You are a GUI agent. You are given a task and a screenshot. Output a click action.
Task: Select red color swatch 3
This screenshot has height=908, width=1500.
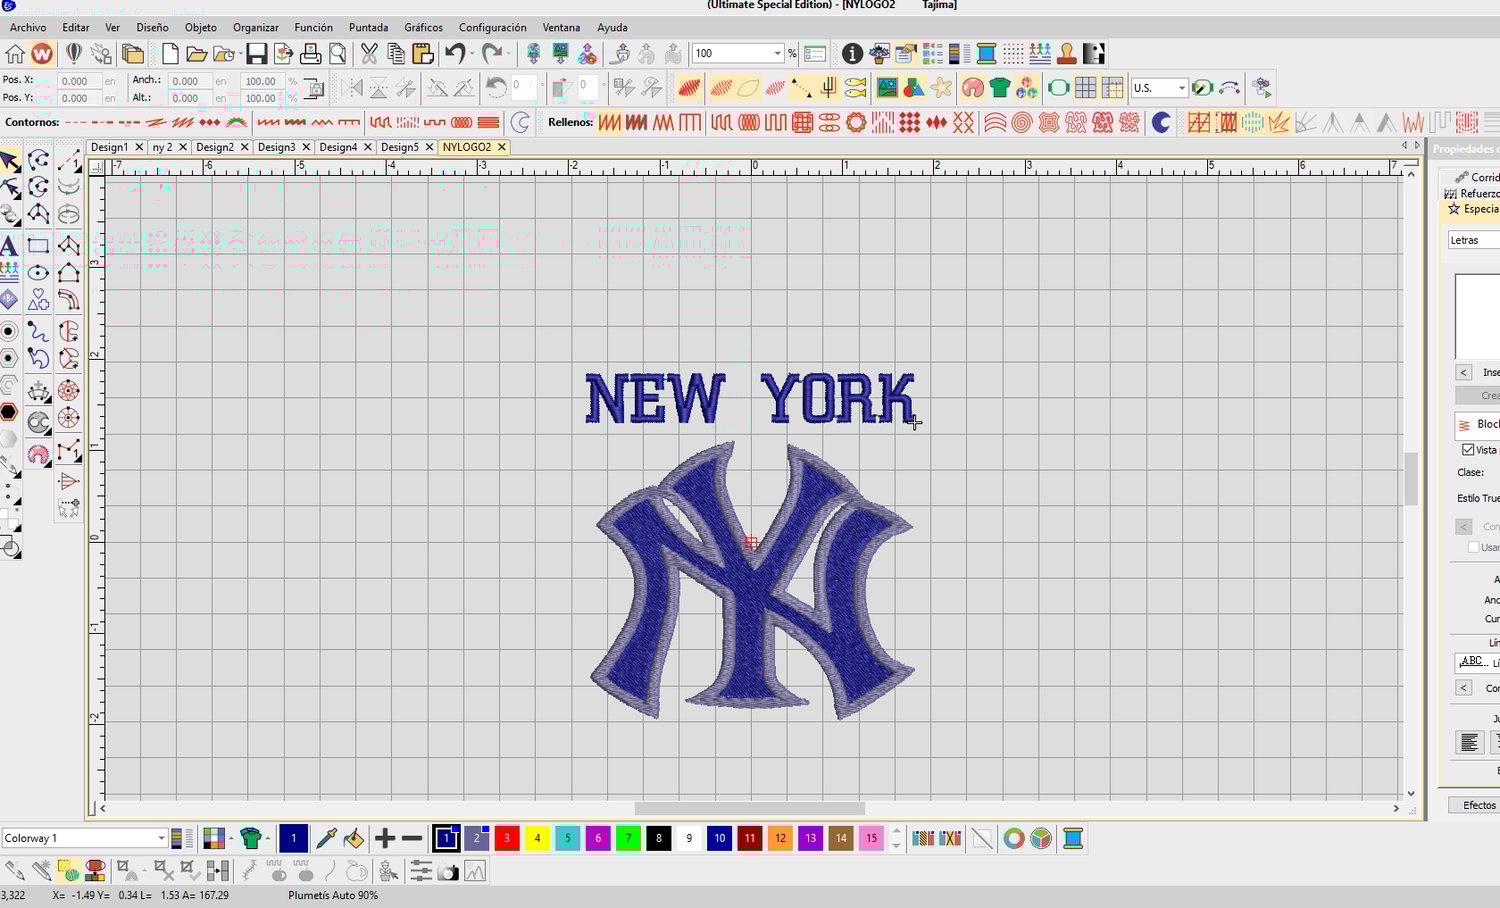(507, 838)
